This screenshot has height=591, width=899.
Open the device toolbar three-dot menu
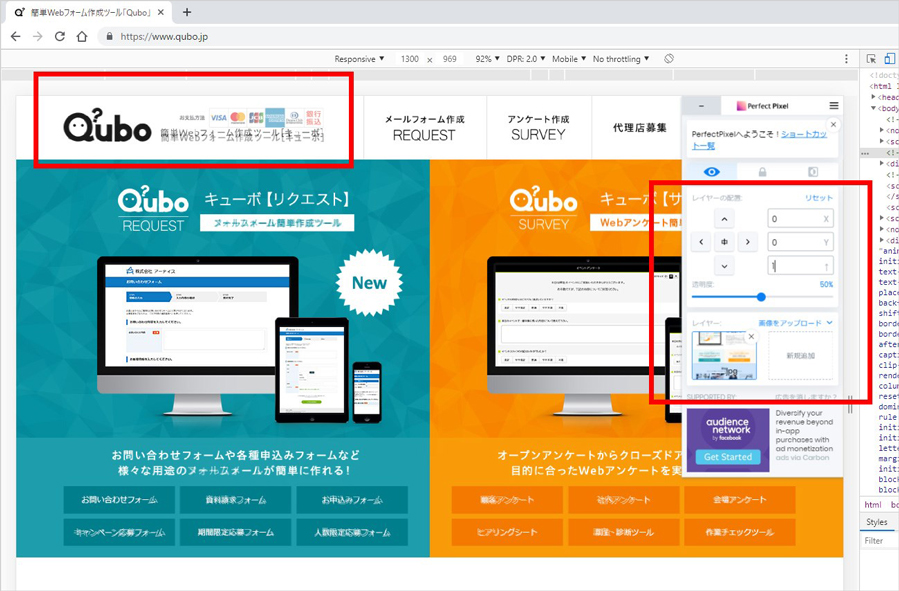point(846,58)
